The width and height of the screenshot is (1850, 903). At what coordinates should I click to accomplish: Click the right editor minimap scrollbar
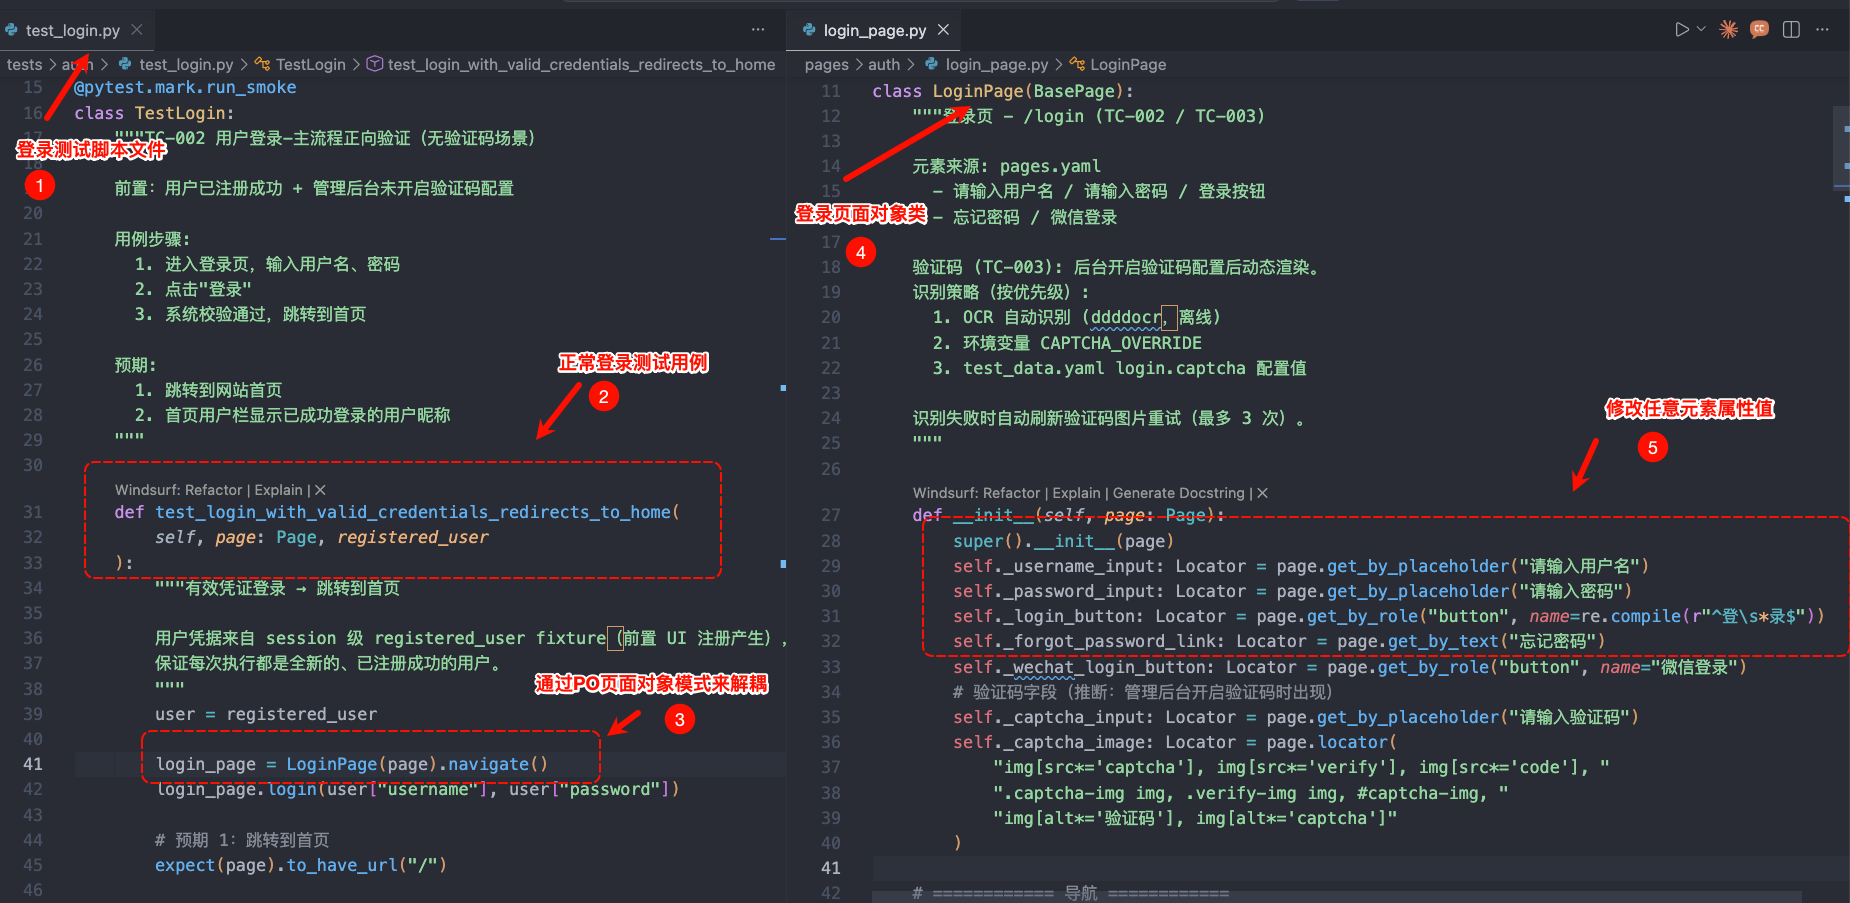click(x=1843, y=148)
